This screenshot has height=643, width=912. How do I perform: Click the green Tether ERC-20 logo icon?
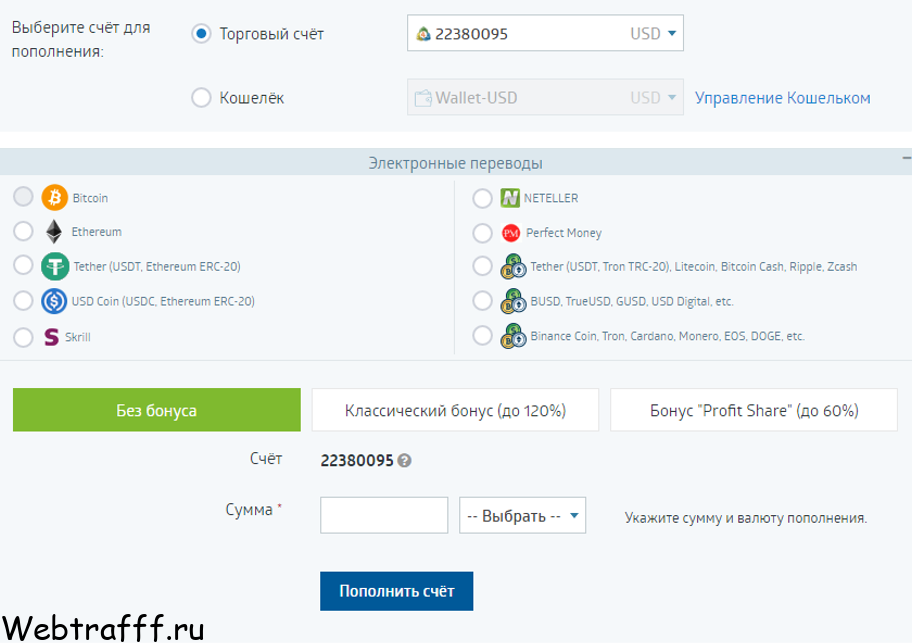click(x=55, y=266)
